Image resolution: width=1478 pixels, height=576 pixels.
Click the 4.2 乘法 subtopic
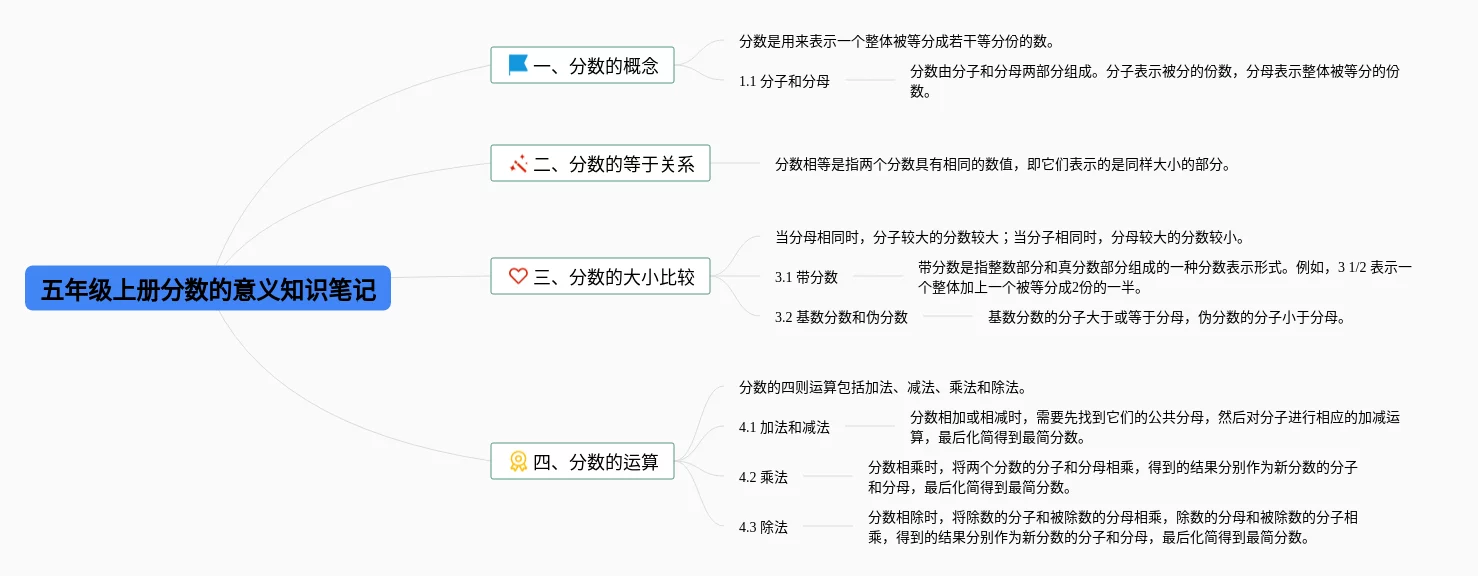tap(763, 477)
